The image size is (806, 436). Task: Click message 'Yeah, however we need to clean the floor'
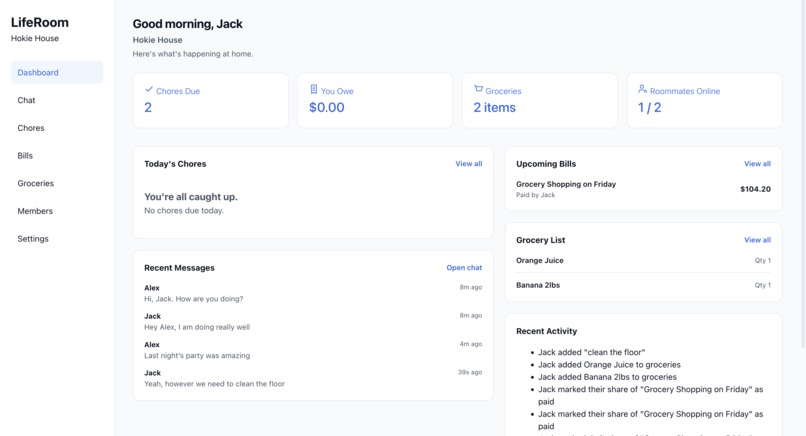(214, 384)
